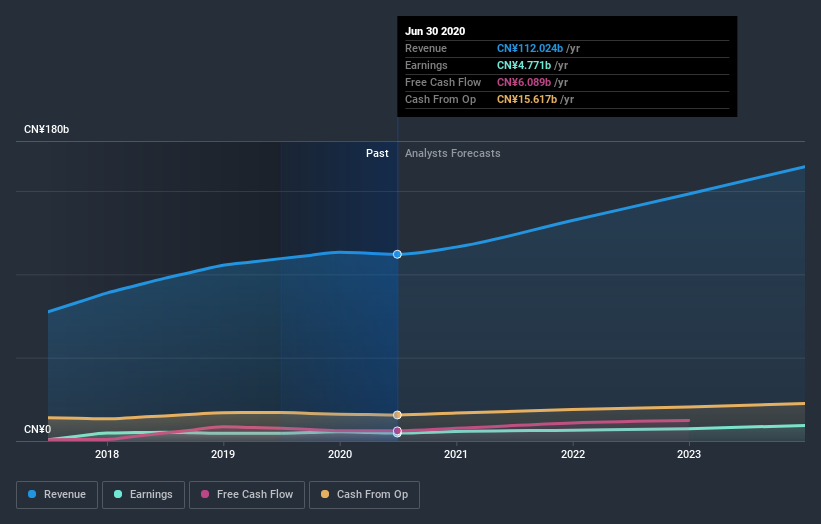Click the 2020 x-axis label
The image size is (821, 524).
pos(340,454)
